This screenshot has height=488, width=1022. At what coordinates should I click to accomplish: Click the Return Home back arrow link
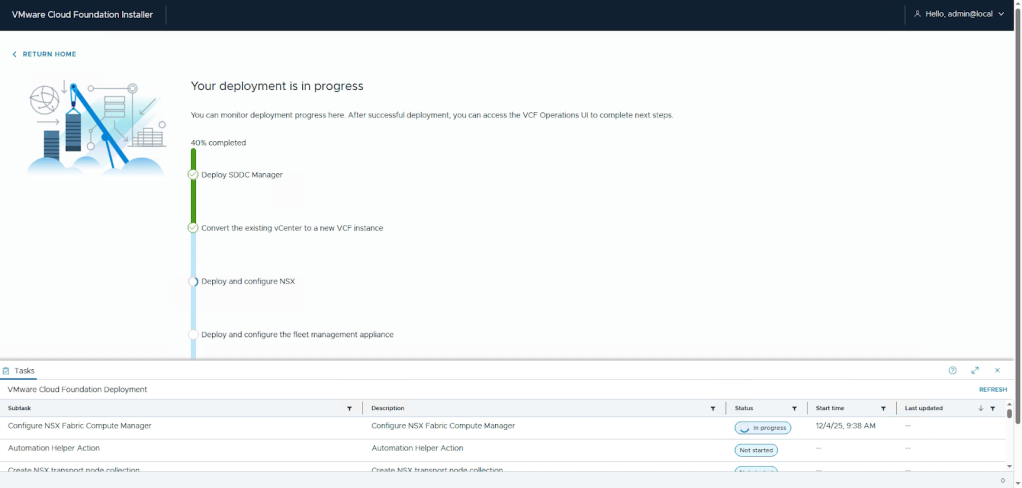[44, 54]
